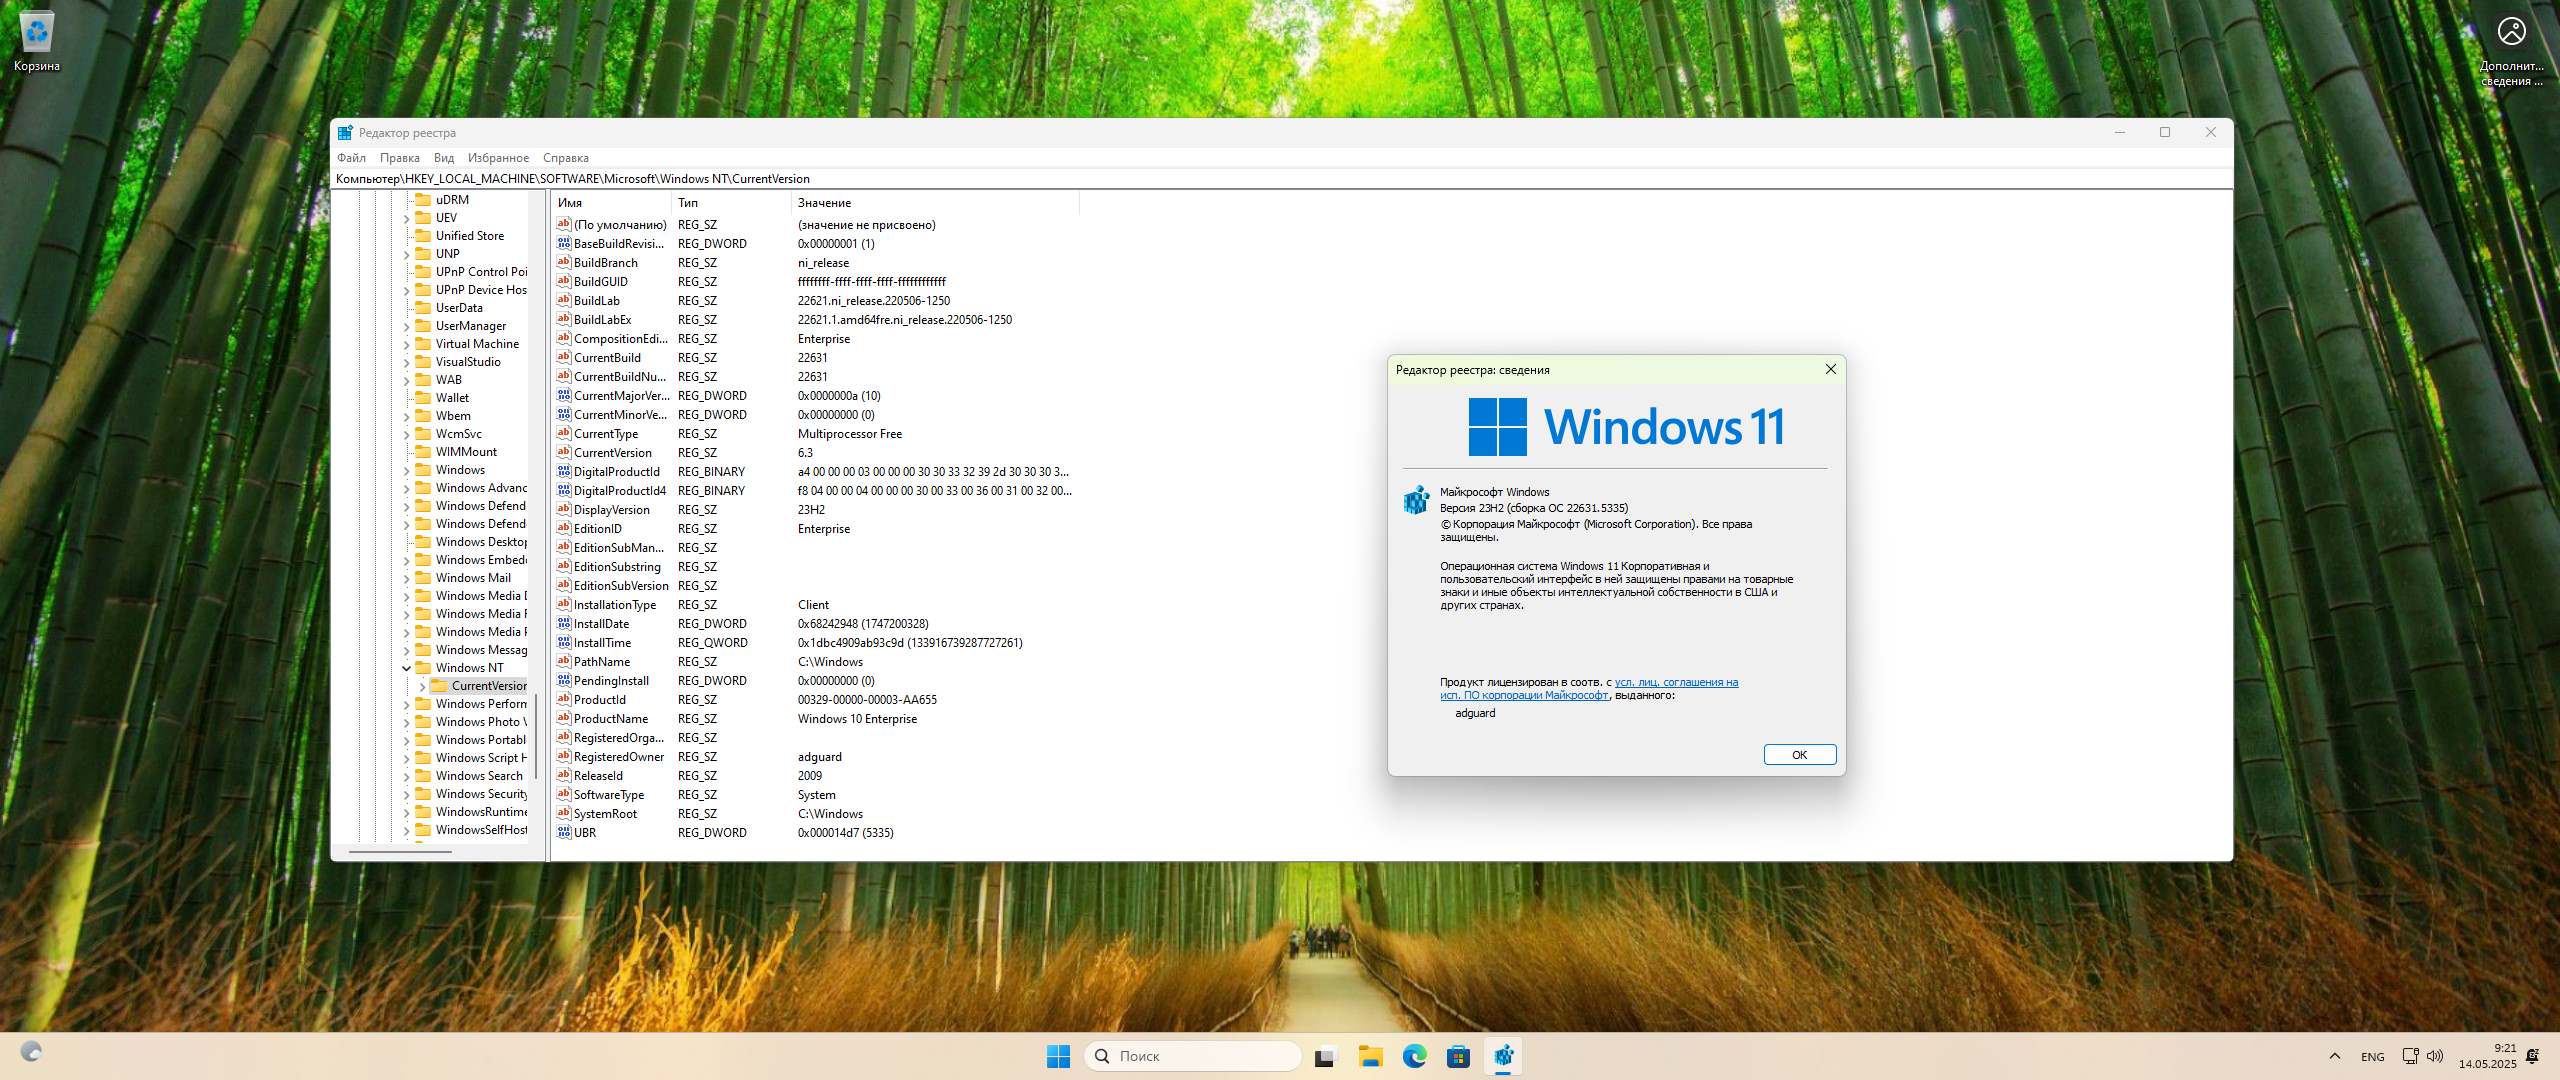Select the InstallDate value row

tap(816, 623)
